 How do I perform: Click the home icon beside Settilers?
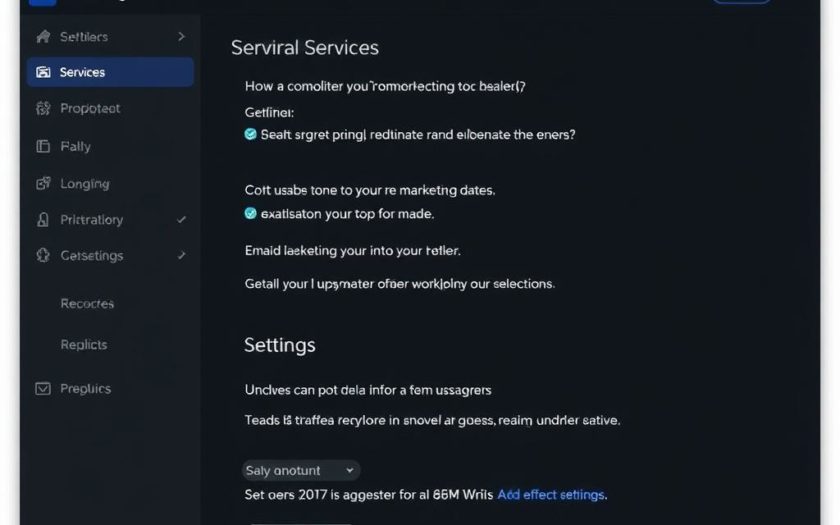click(x=43, y=37)
